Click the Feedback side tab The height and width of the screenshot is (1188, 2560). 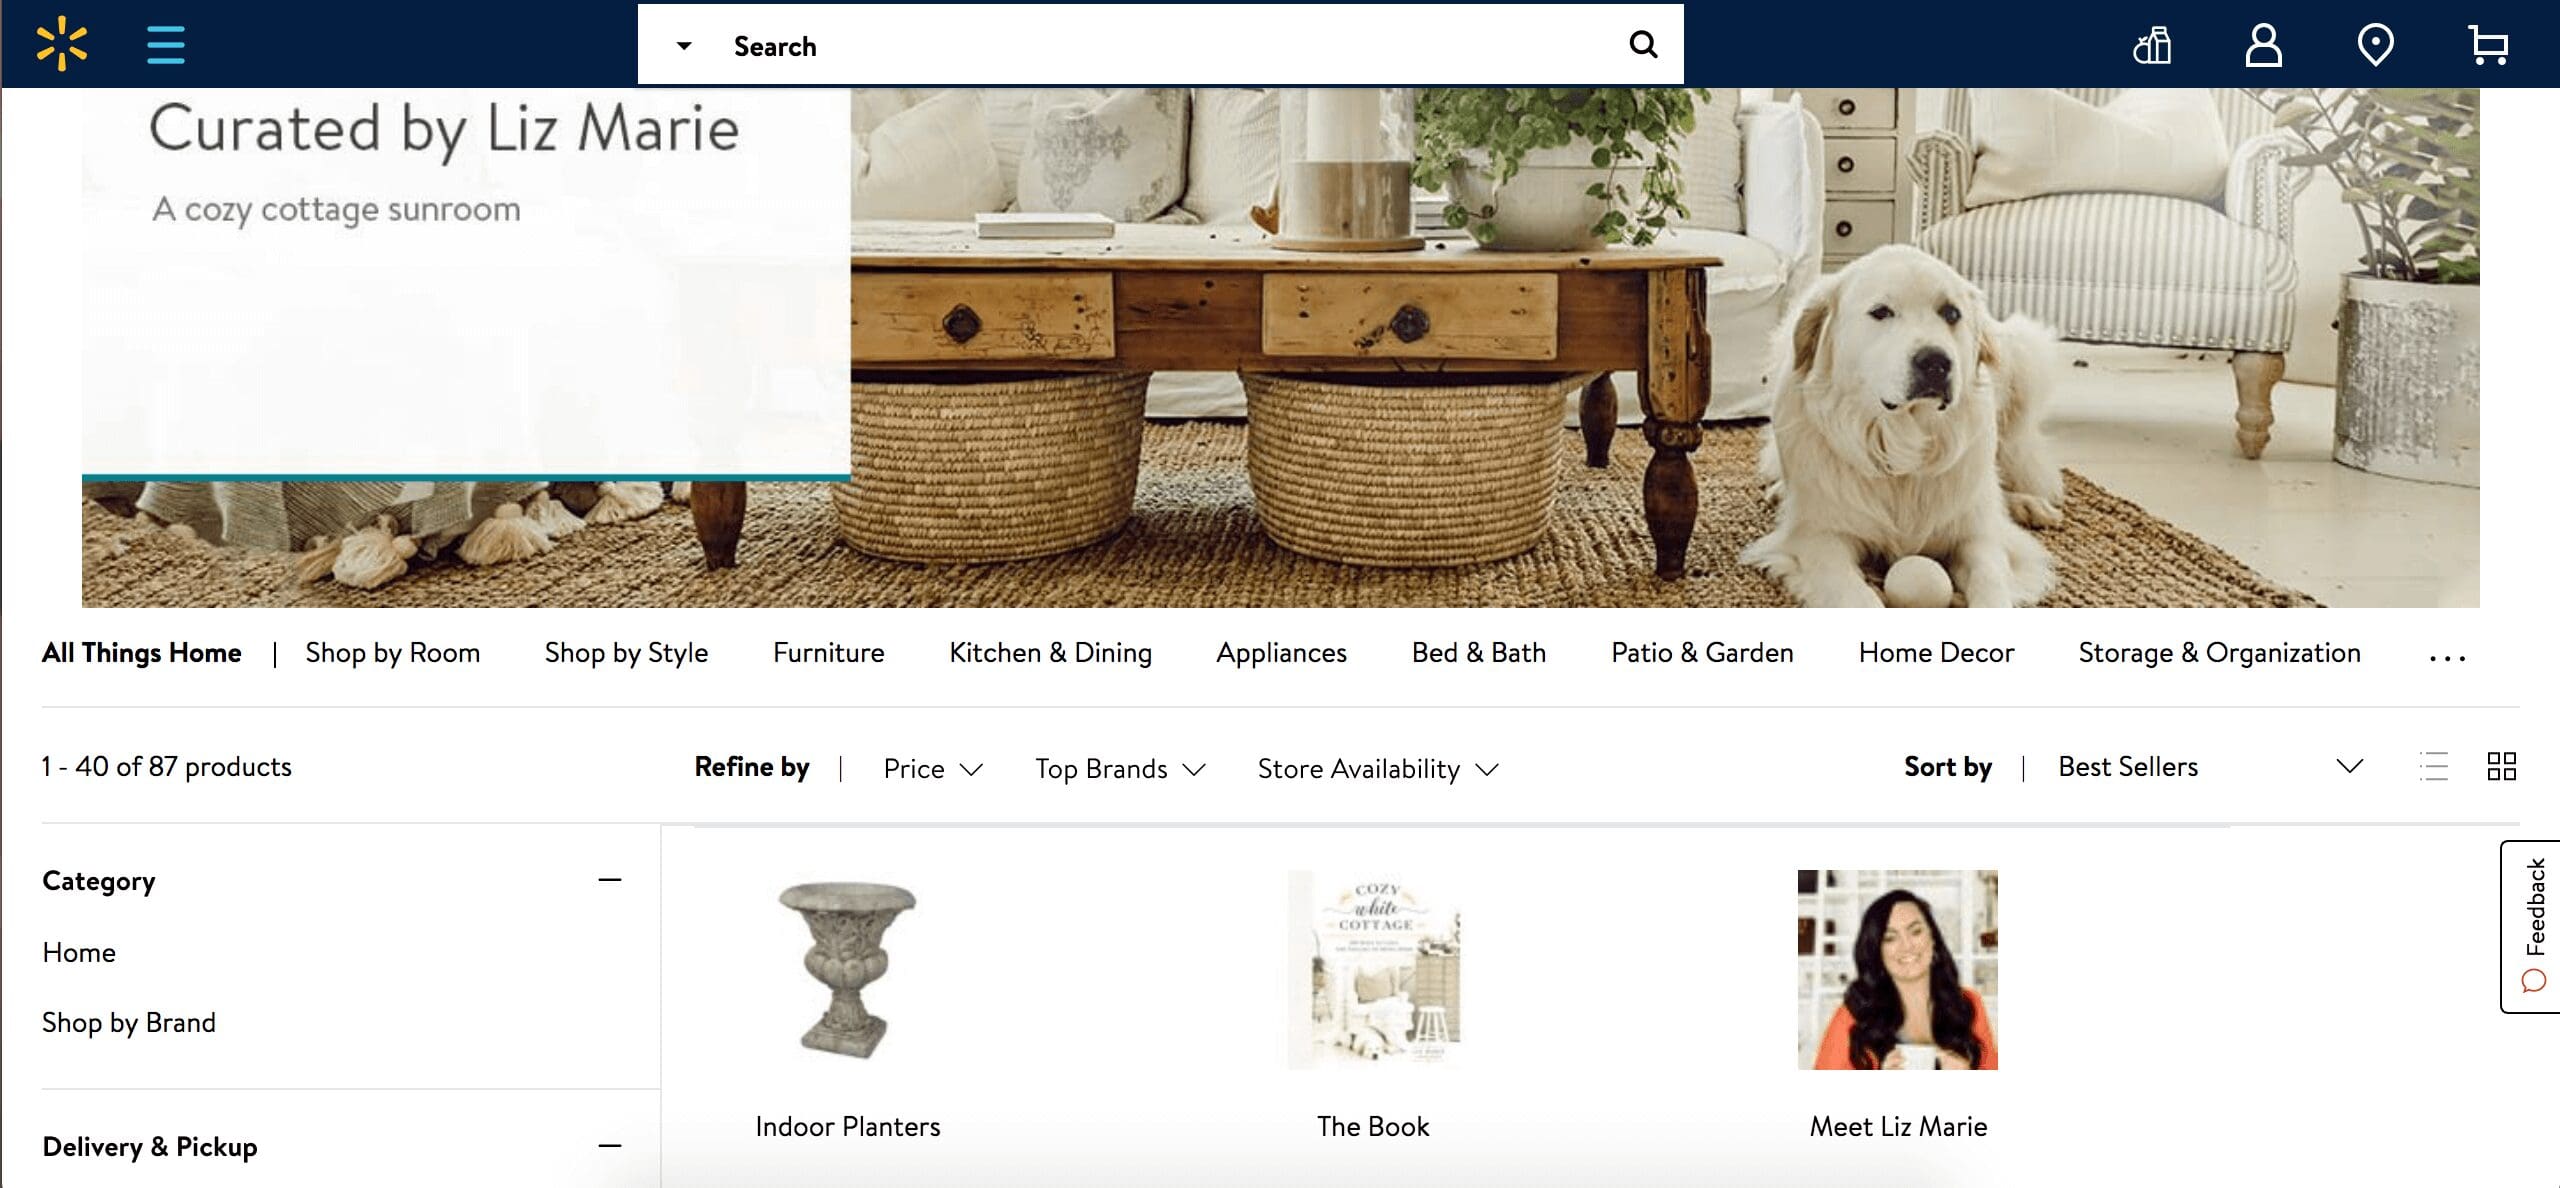click(2531, 926)
